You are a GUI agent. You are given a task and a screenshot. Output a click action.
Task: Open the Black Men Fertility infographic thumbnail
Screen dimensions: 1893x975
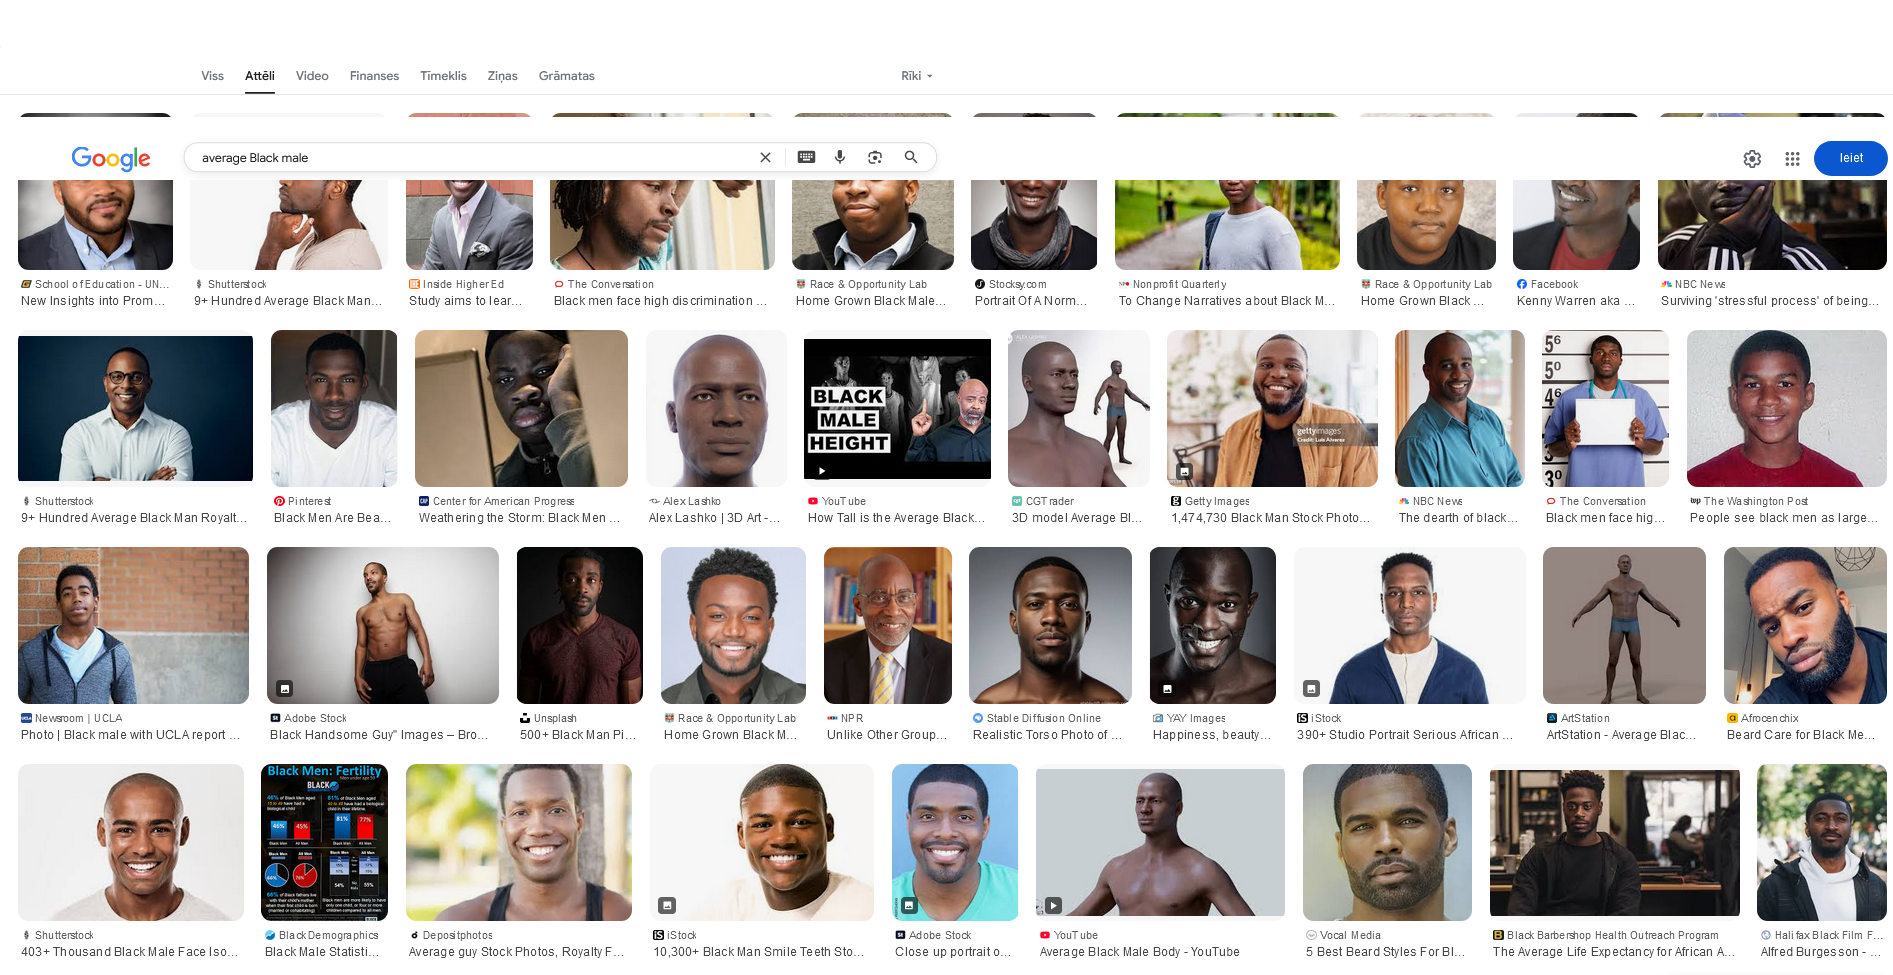click(x=324, y=842)
